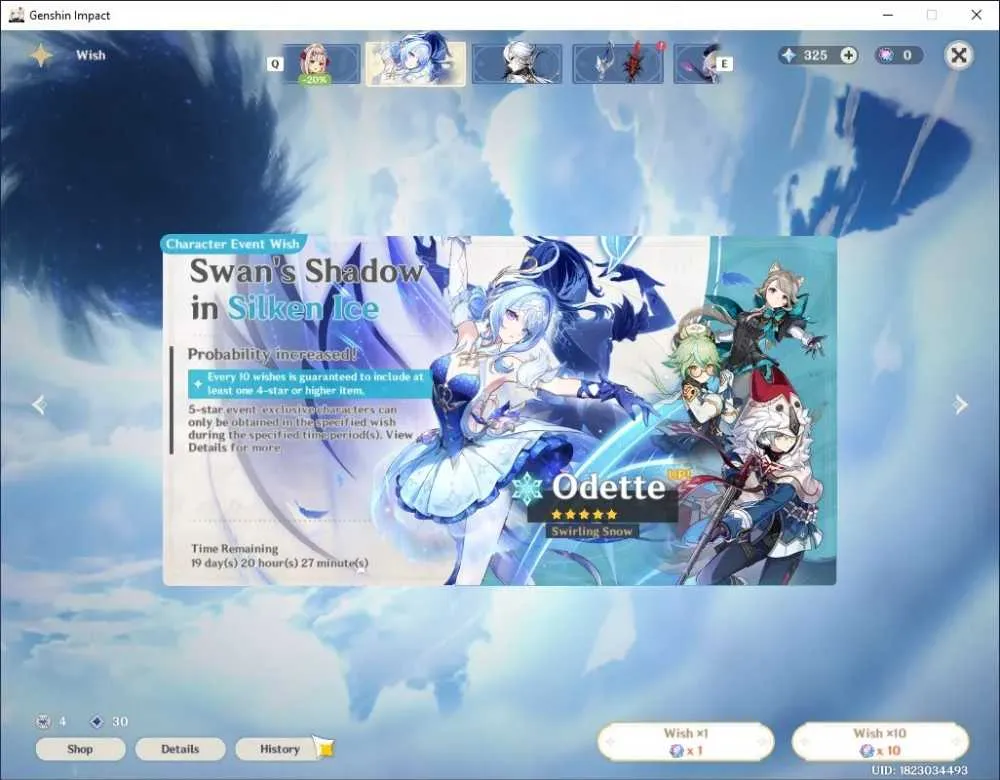Click the Odette five-star name plate
The image size is (1000, 780).
pos(603,503)
